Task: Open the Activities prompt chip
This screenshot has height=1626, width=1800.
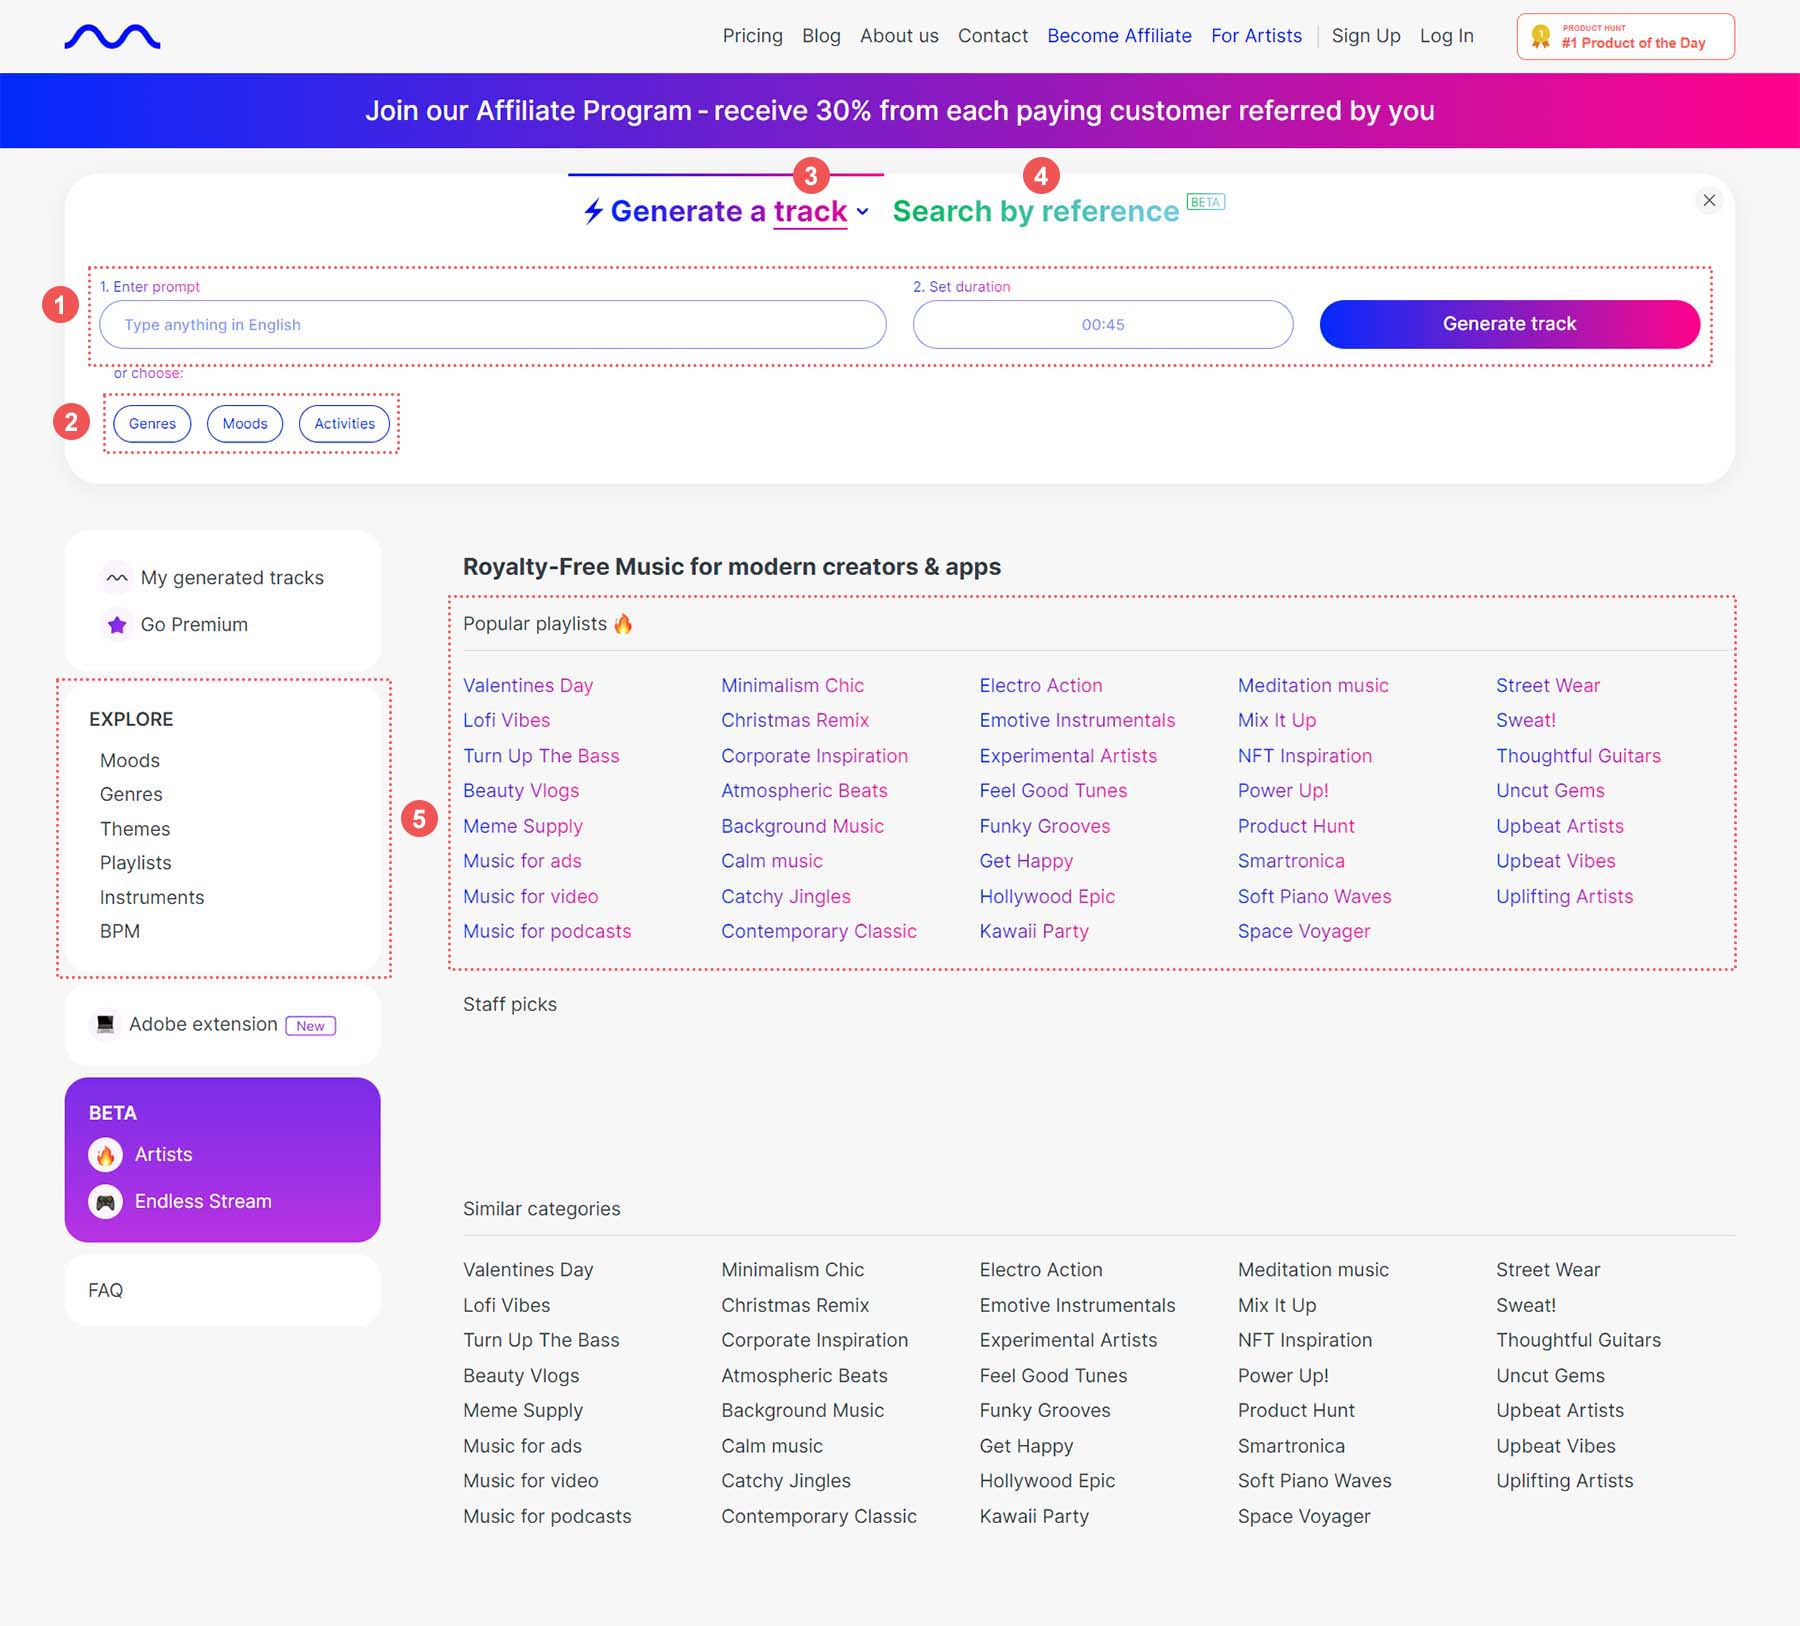Action: pyautogui.click(x=344, y=424)
